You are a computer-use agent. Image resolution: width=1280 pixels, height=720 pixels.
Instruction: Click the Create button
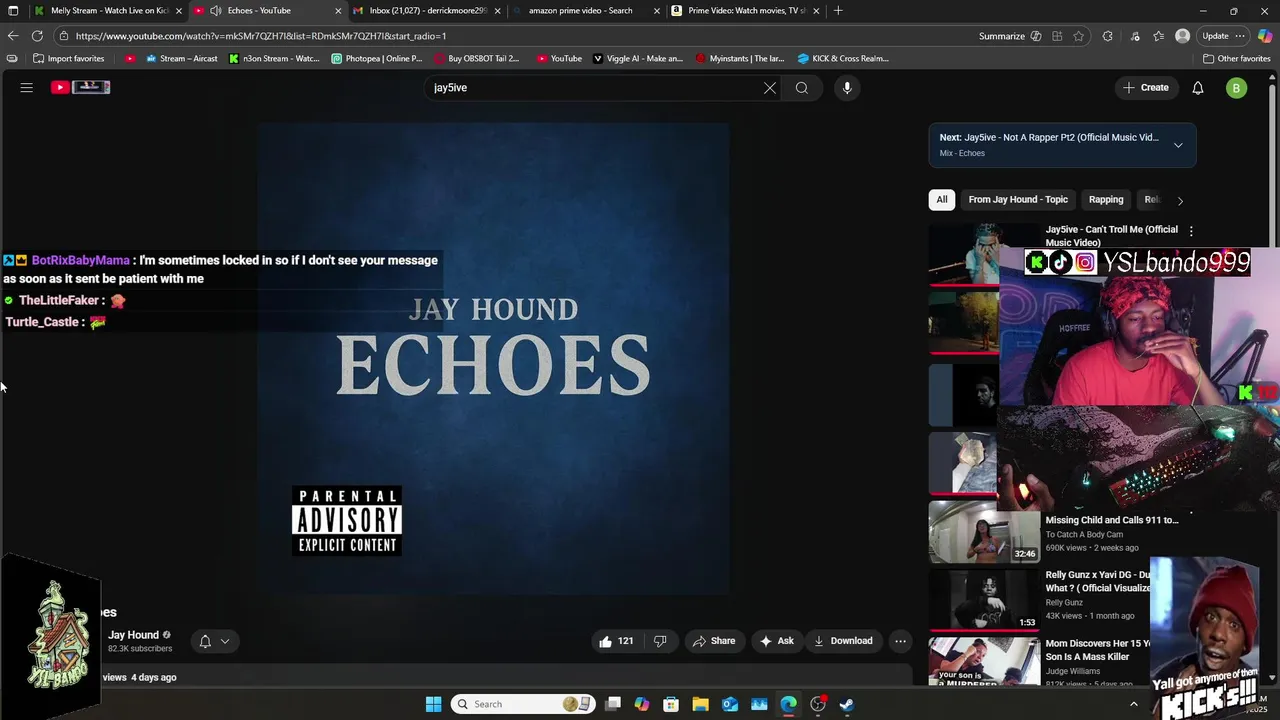tap(1146, 88)
